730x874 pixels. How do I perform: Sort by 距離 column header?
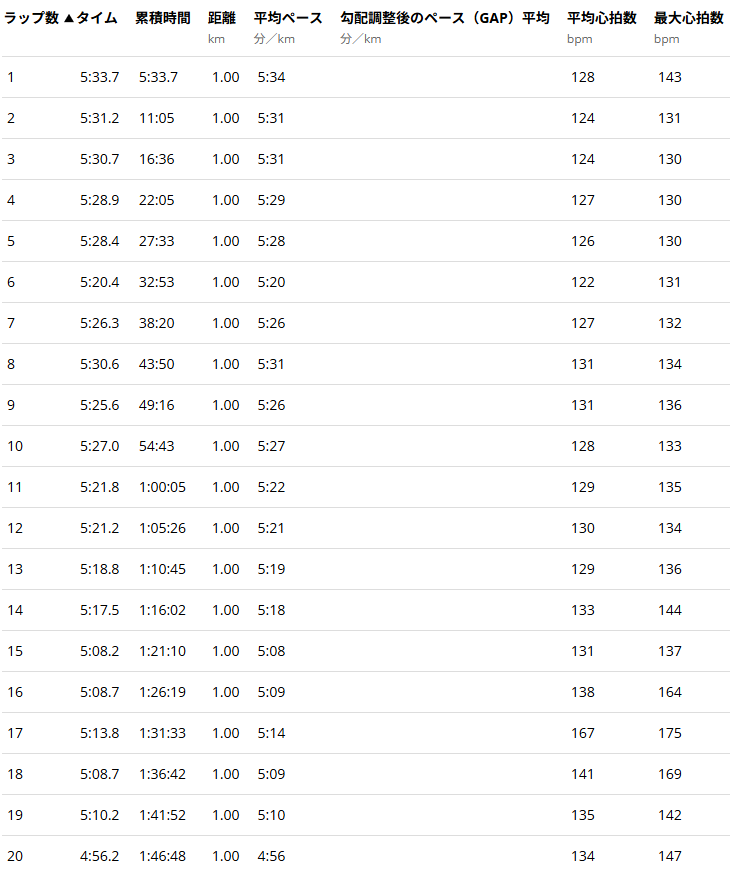pos(222,19)
